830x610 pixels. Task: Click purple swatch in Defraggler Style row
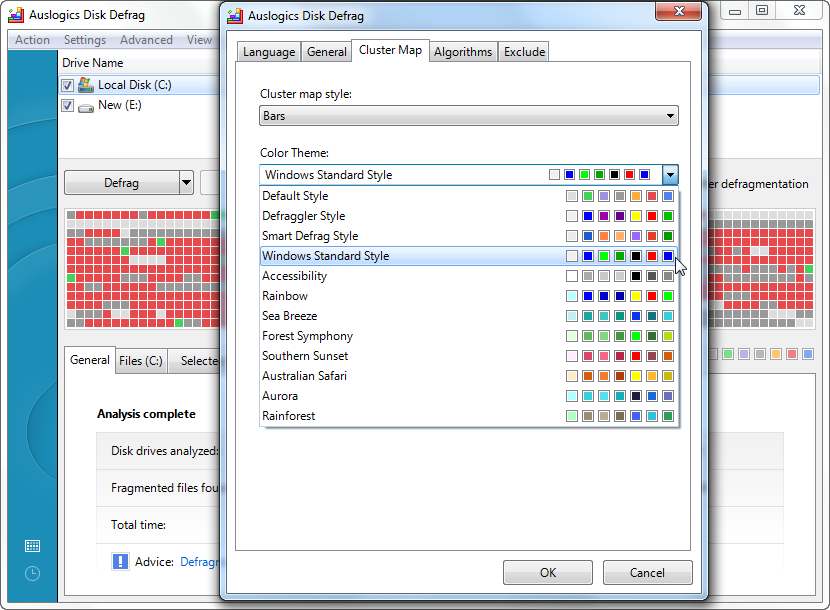point(603,216)
